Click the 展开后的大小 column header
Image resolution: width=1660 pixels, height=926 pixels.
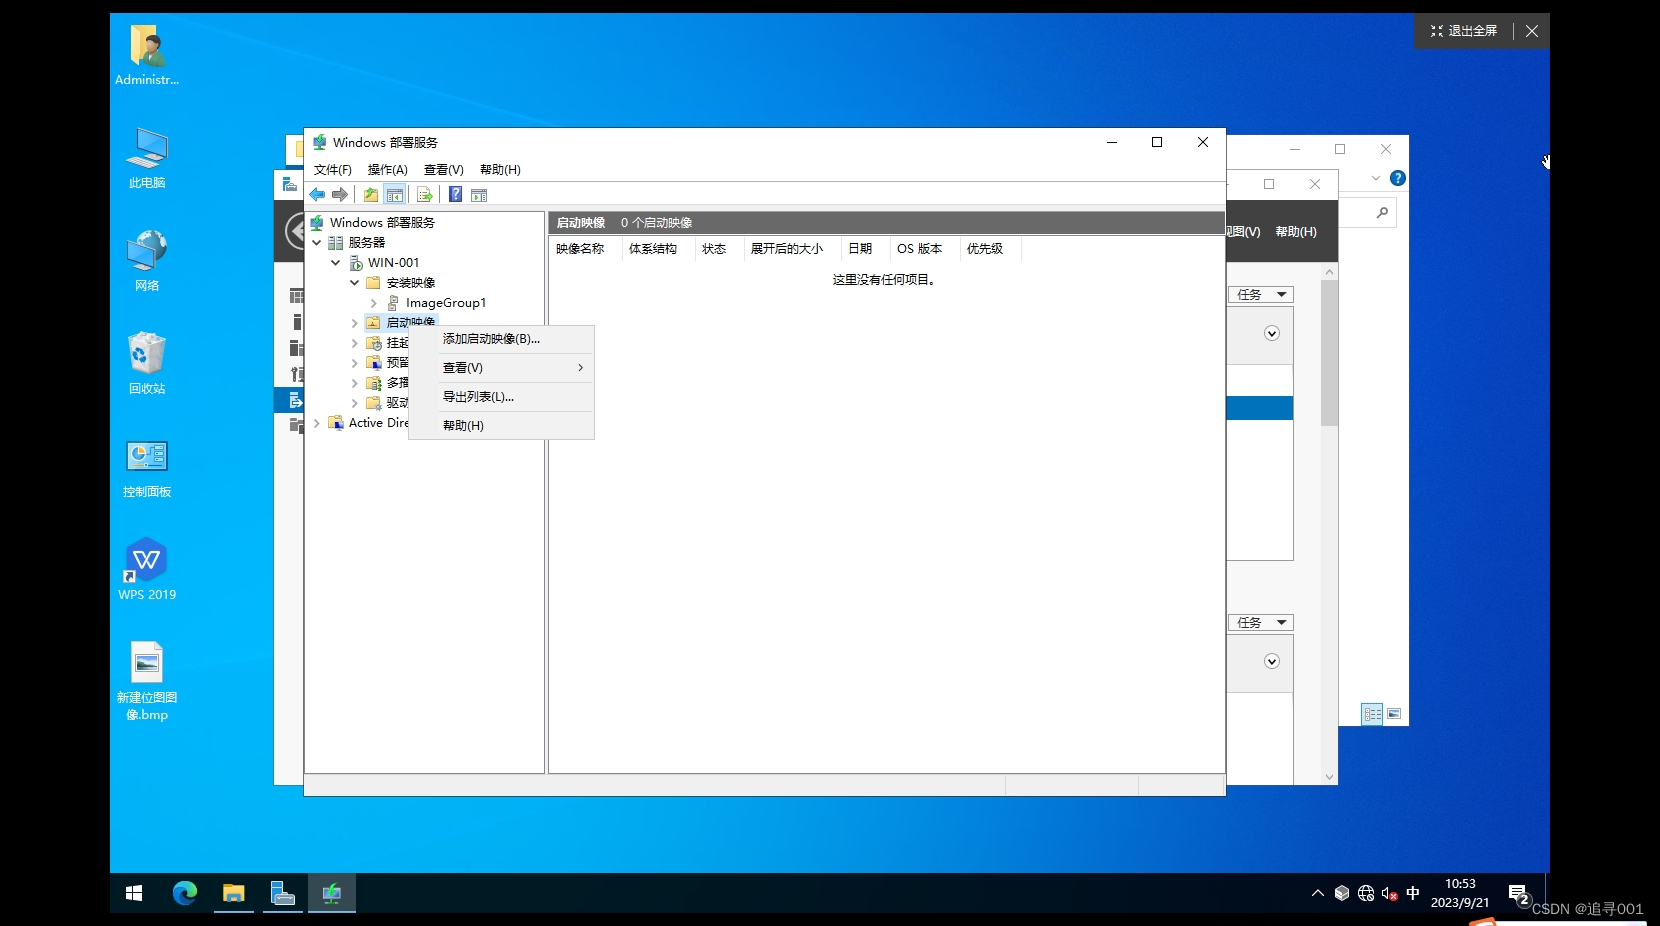click(792, 249)
